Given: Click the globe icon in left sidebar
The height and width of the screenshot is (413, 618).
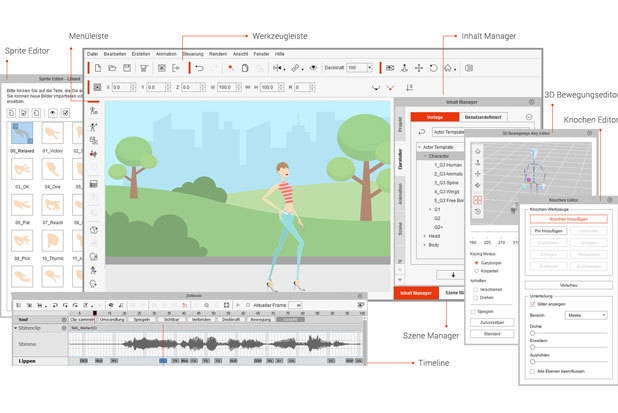Looking at the screenshot, I should [x=94, y=230].
